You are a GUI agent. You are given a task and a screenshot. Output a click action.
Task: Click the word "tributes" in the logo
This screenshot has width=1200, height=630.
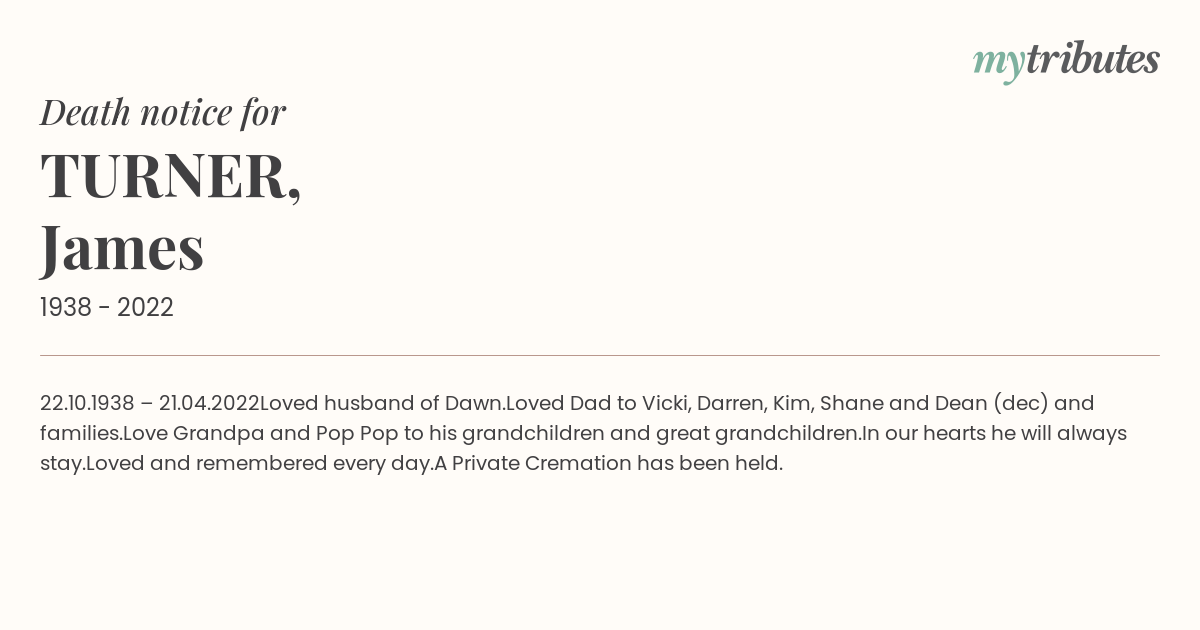click(1093, 59)
